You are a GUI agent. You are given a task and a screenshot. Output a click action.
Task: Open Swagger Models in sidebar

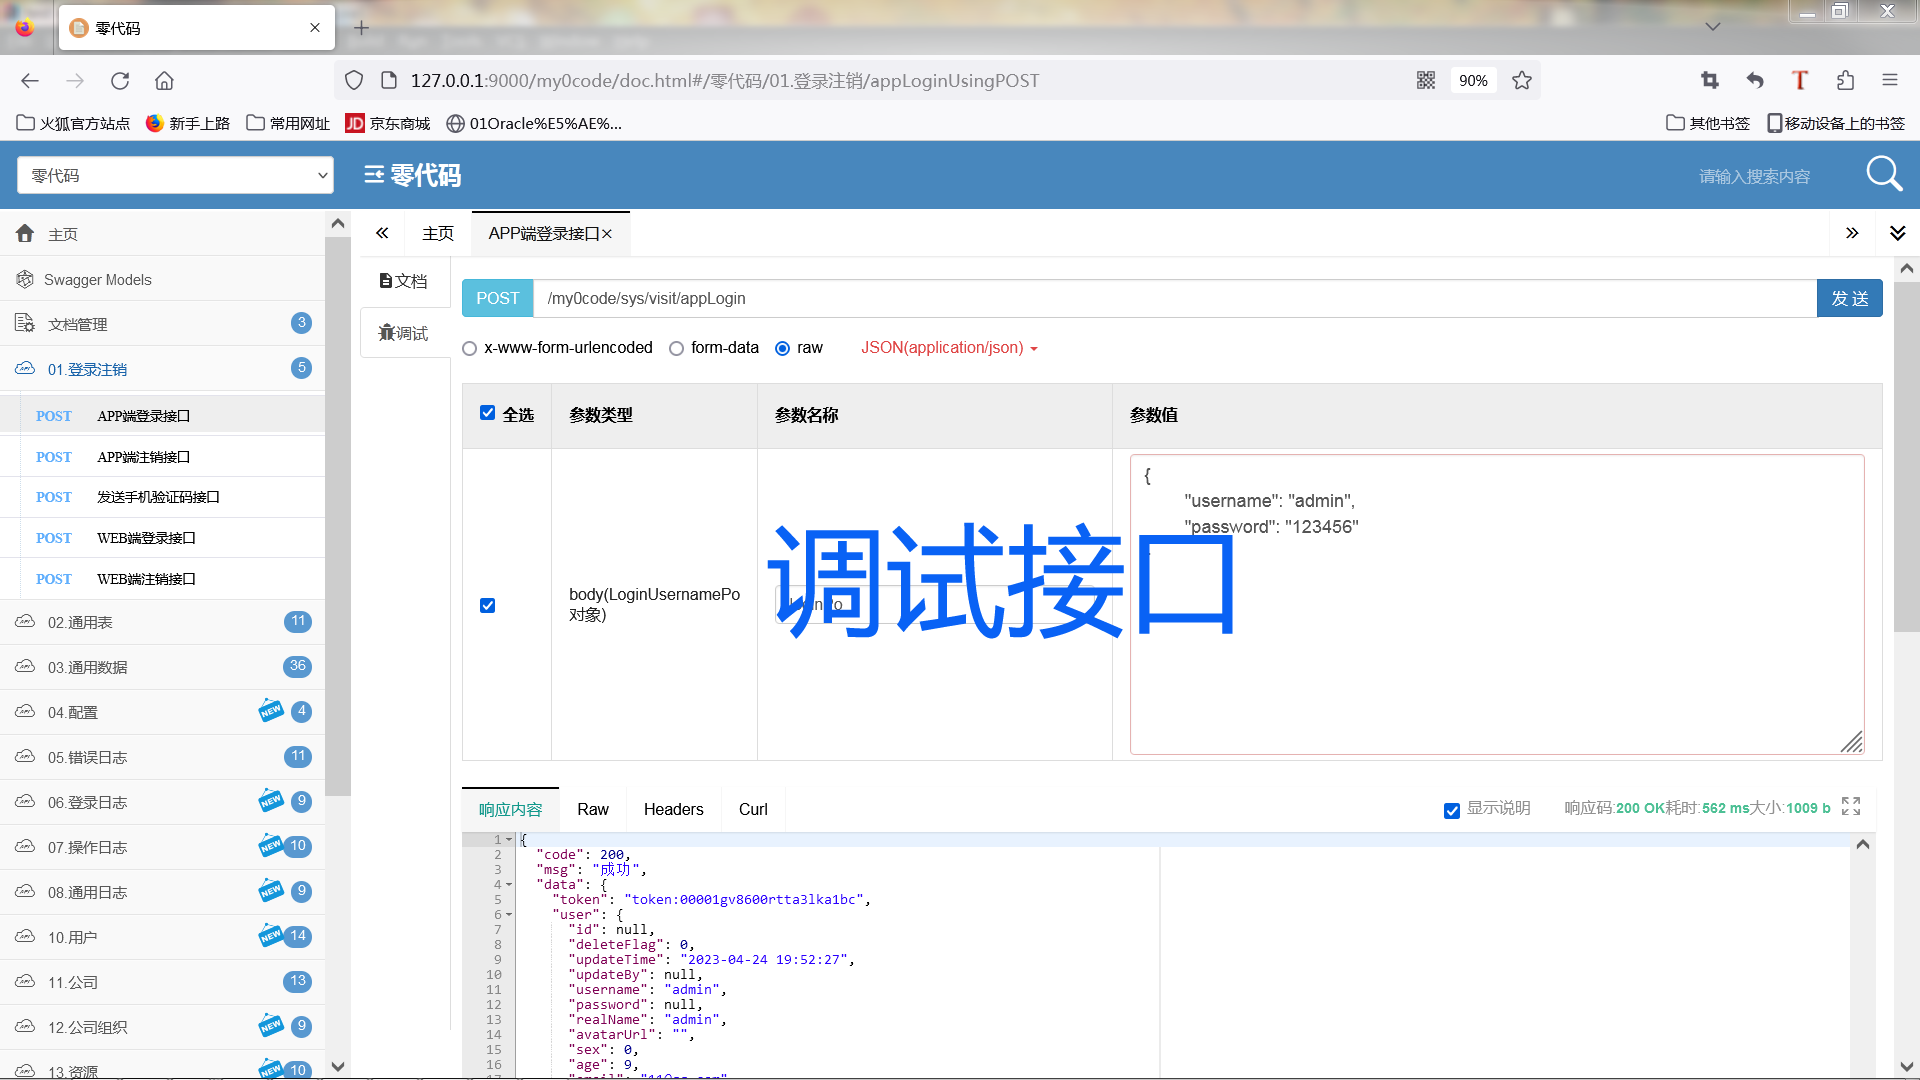[x=162, y=279]
